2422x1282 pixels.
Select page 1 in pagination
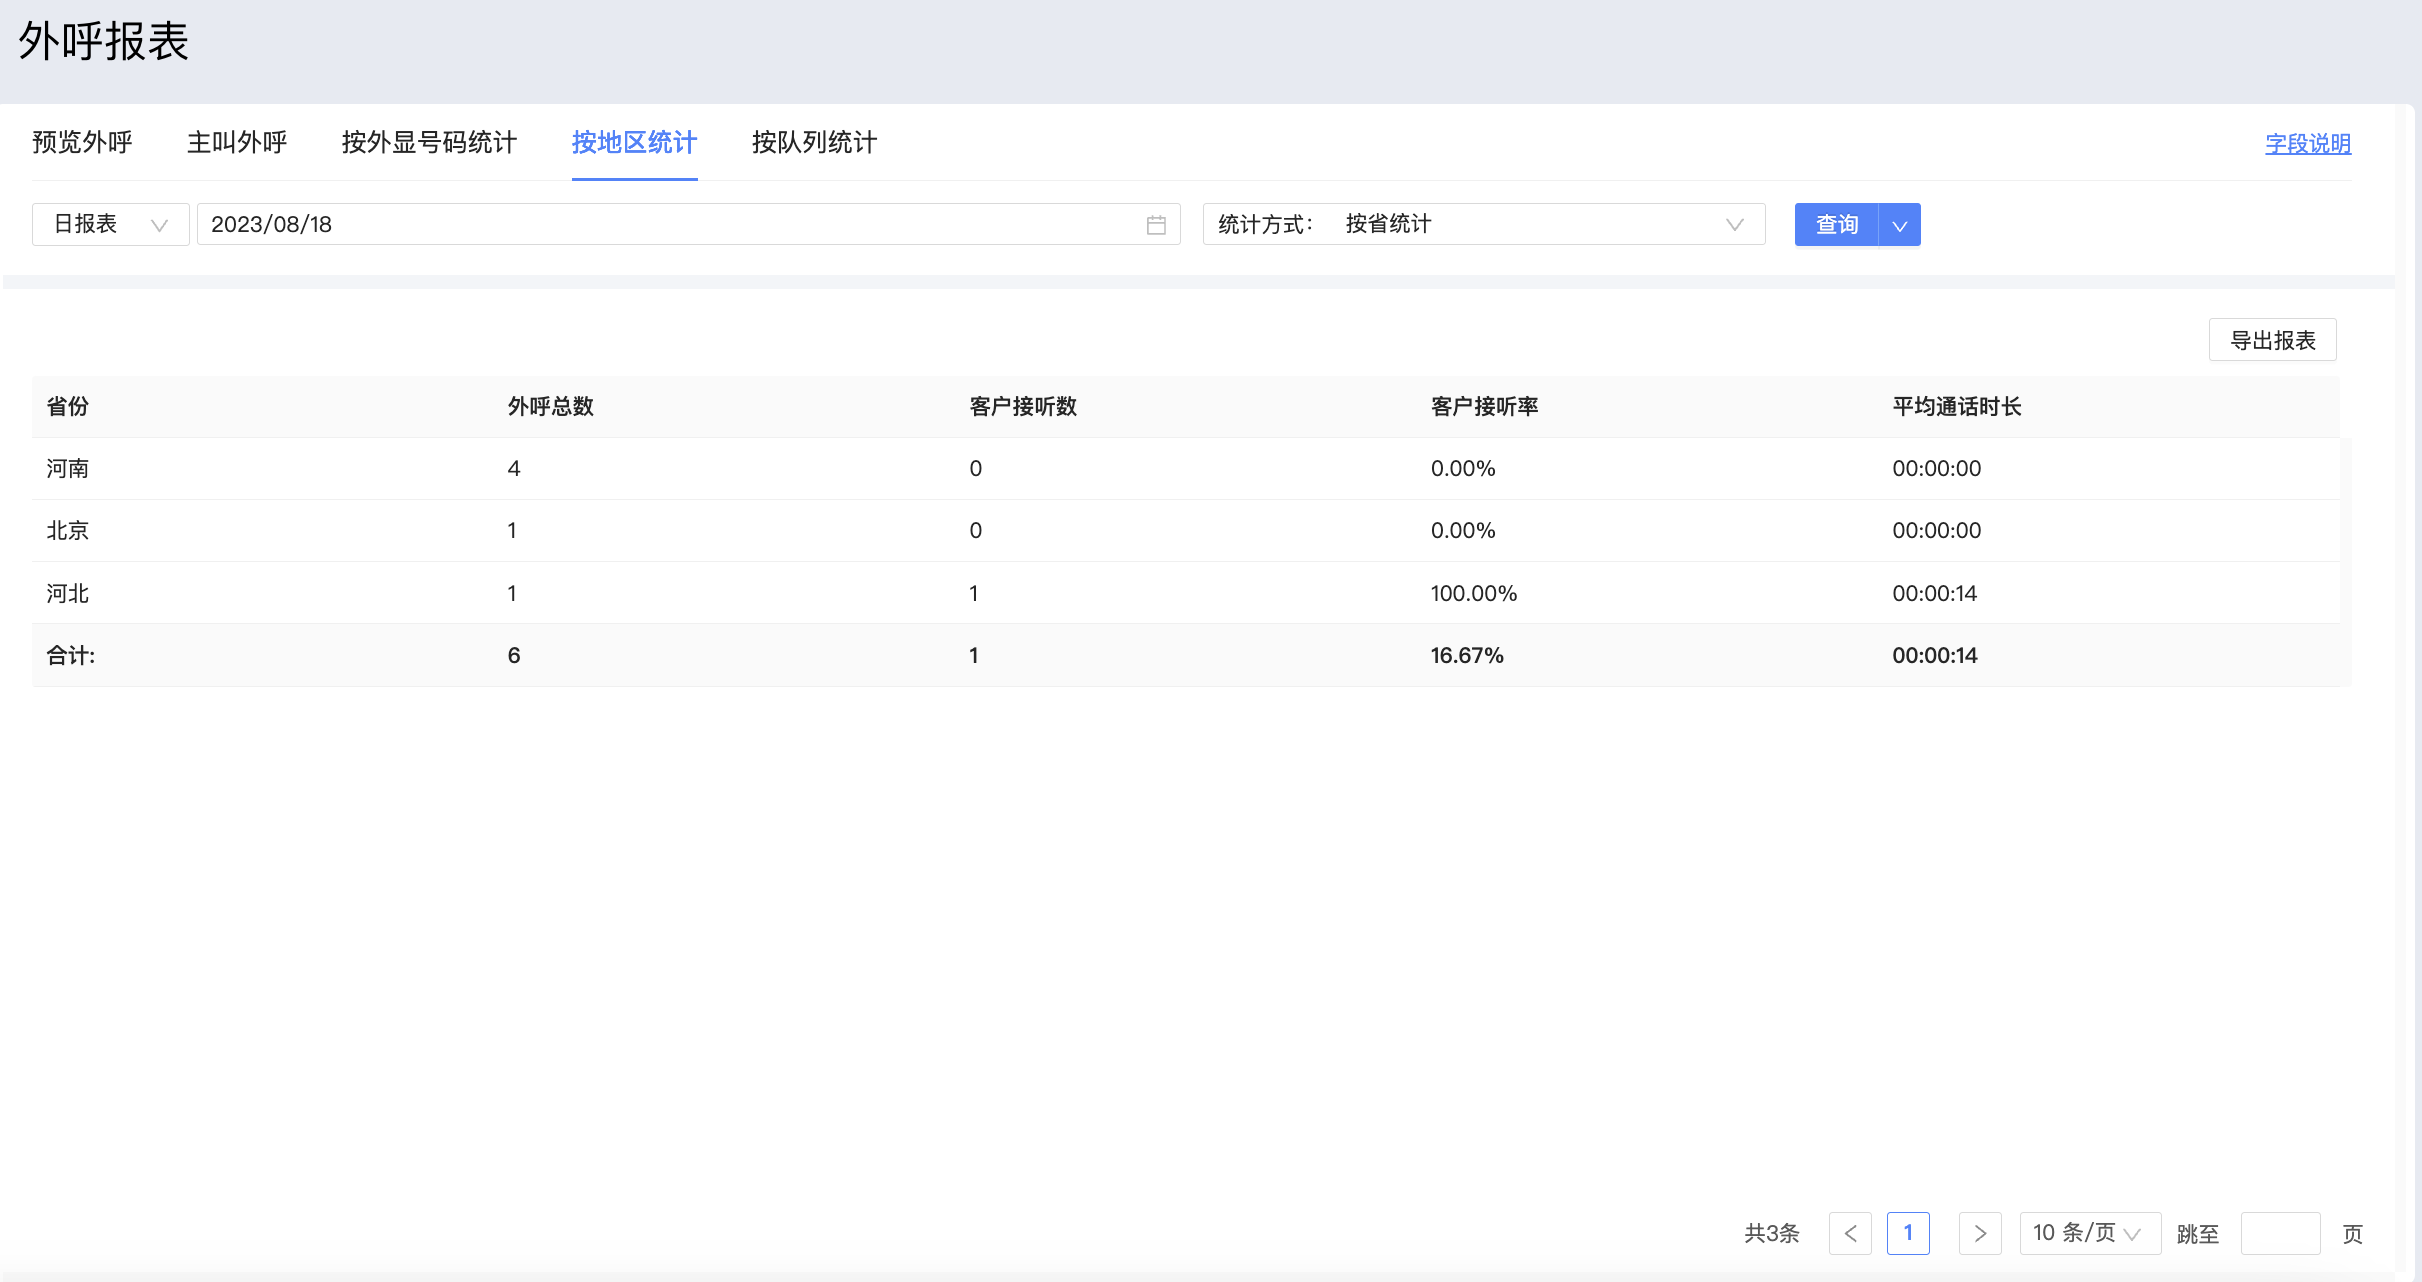1907,1233
